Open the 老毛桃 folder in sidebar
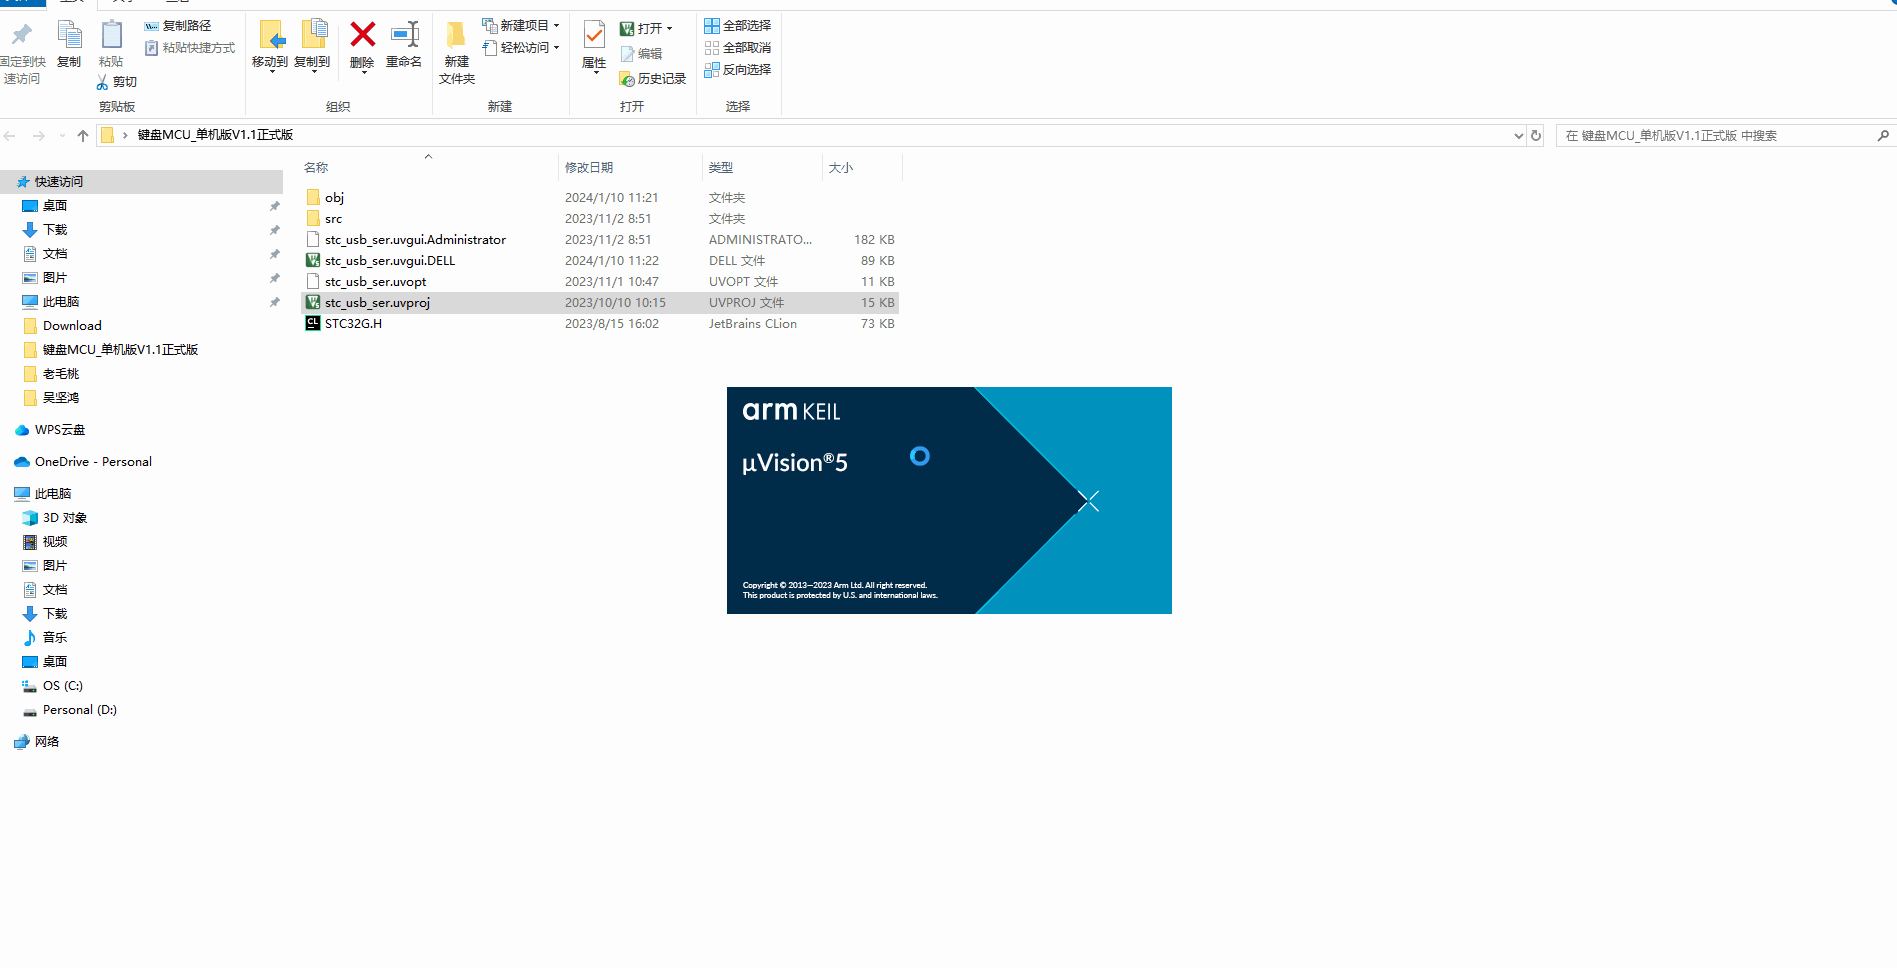1897x968 pixels. (x=61, y=374)
